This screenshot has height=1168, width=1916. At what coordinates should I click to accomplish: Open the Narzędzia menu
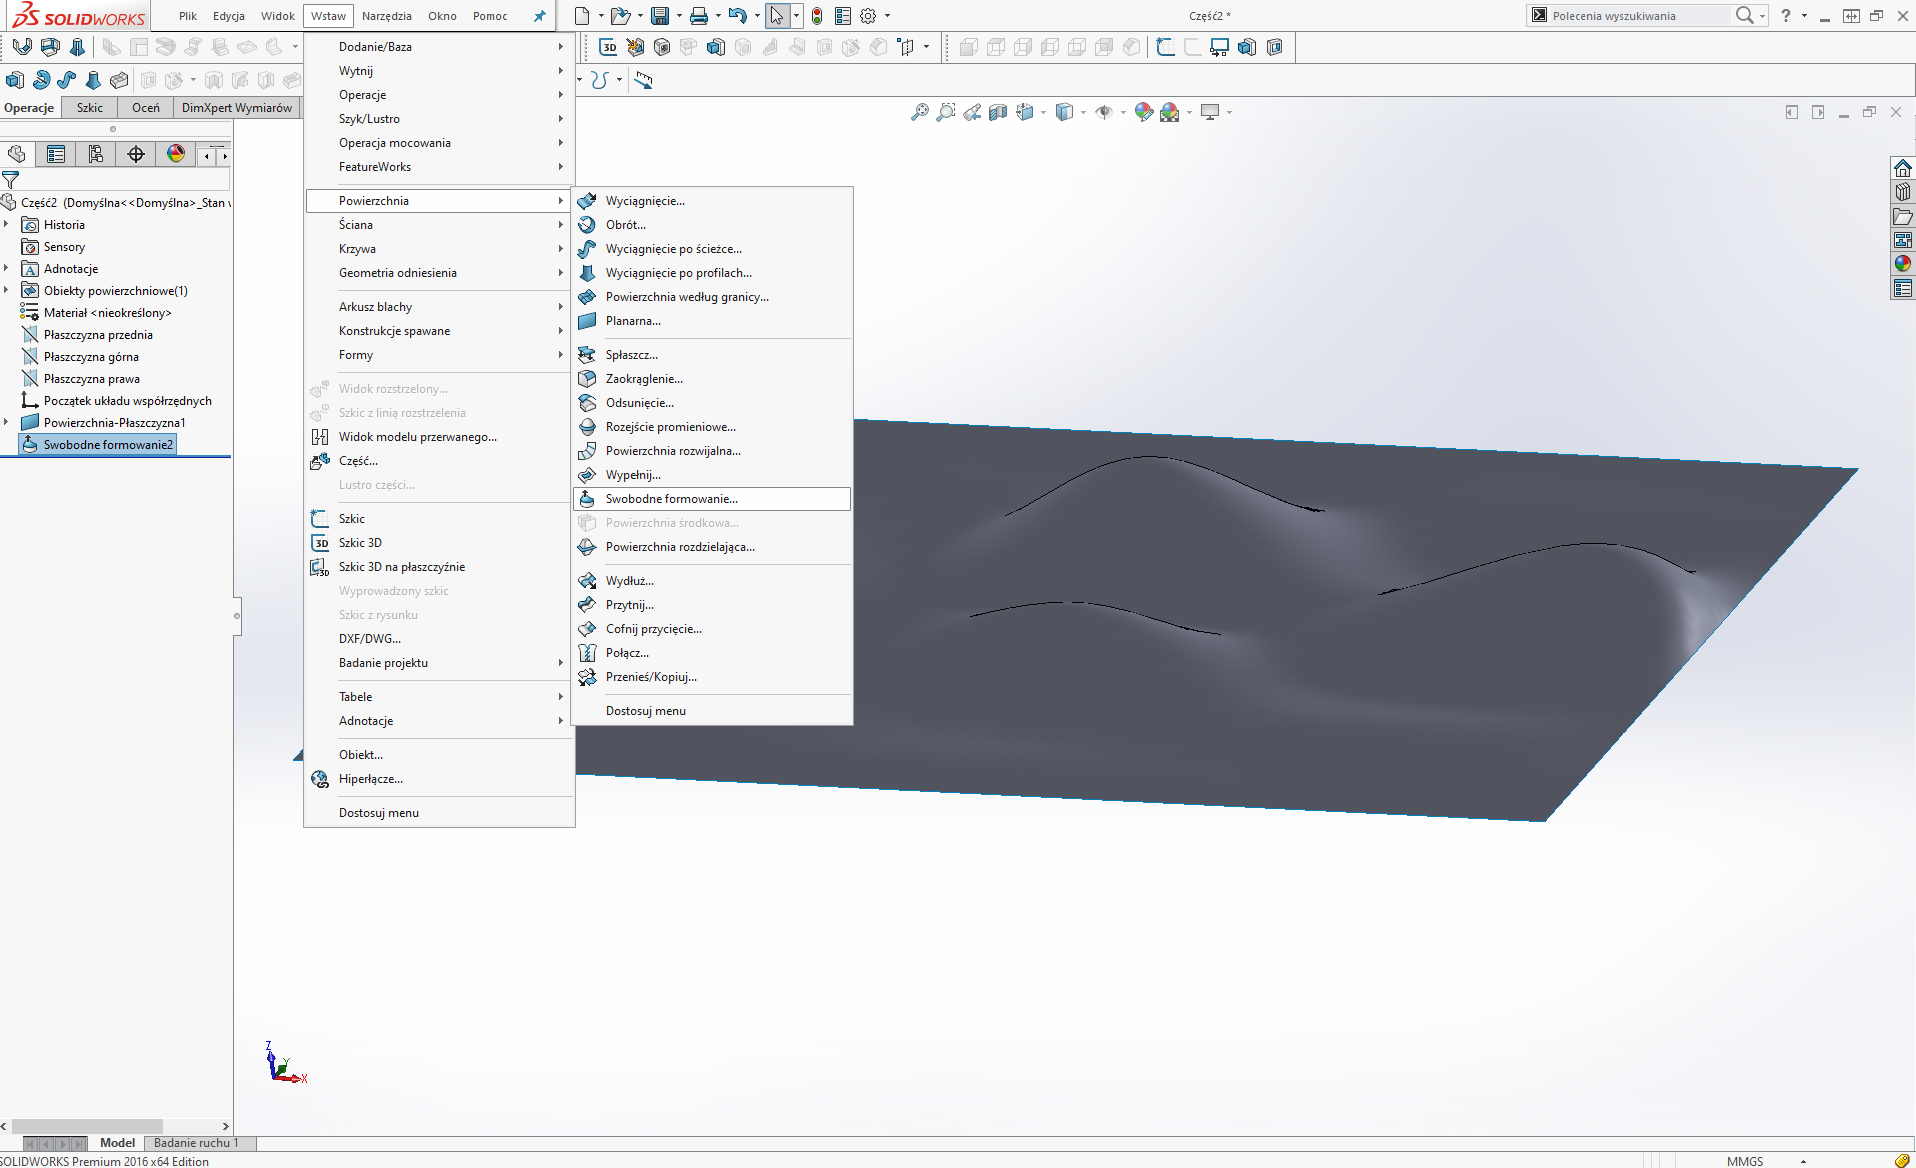pyautogui.click(x=387, y=16)
